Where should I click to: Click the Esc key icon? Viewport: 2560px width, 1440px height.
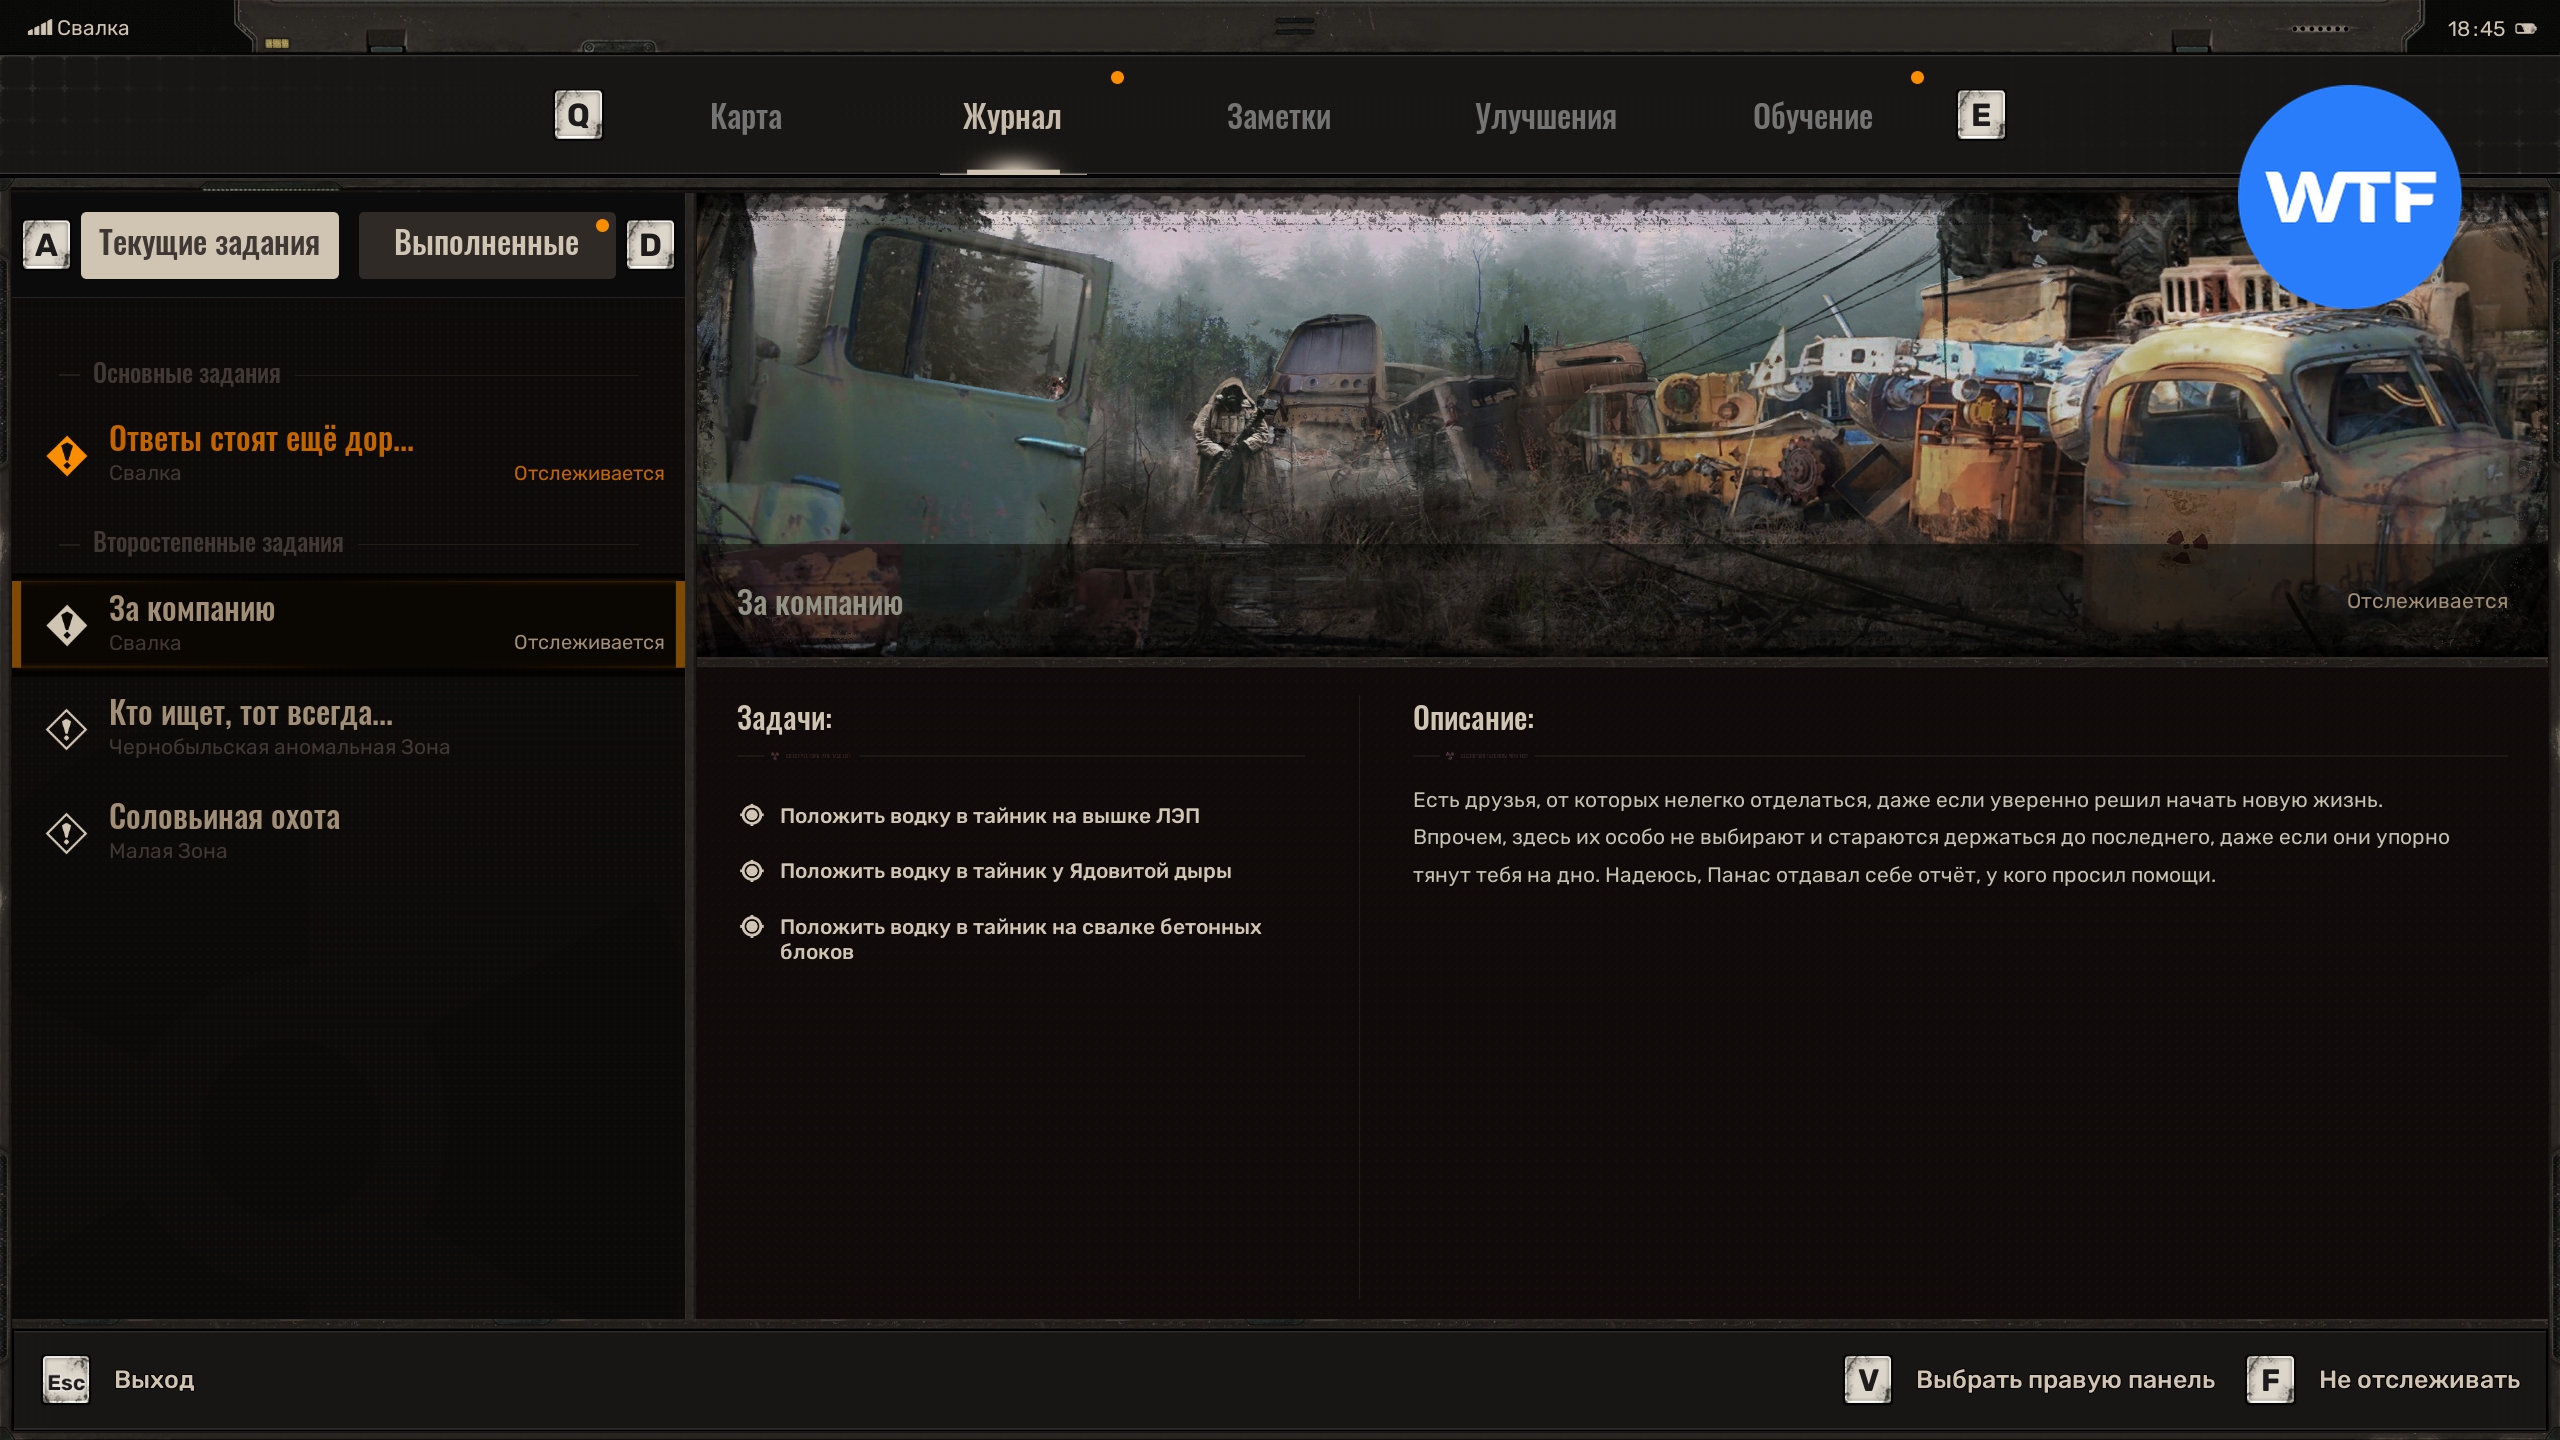pyautogui.click(x=66, y=1380)
